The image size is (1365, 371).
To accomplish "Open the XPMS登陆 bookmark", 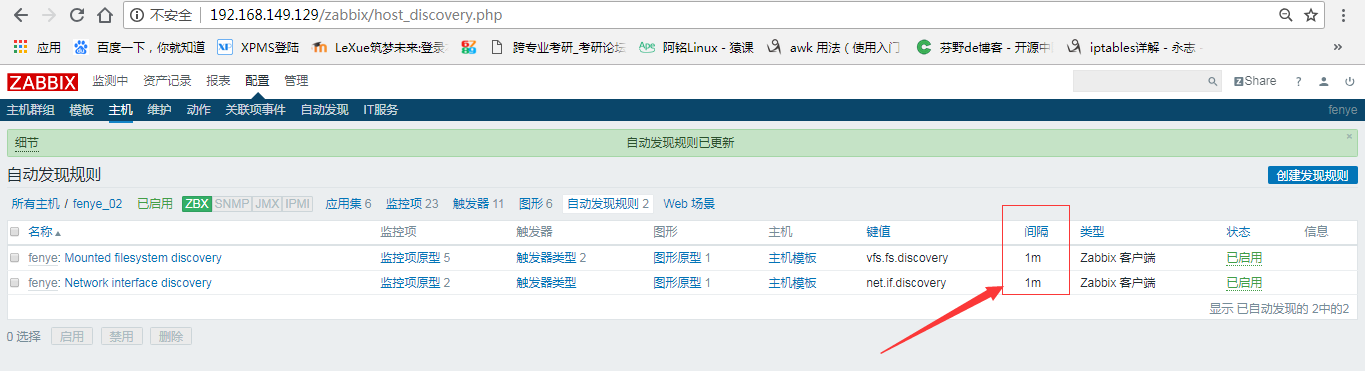I will click(258, 47).
